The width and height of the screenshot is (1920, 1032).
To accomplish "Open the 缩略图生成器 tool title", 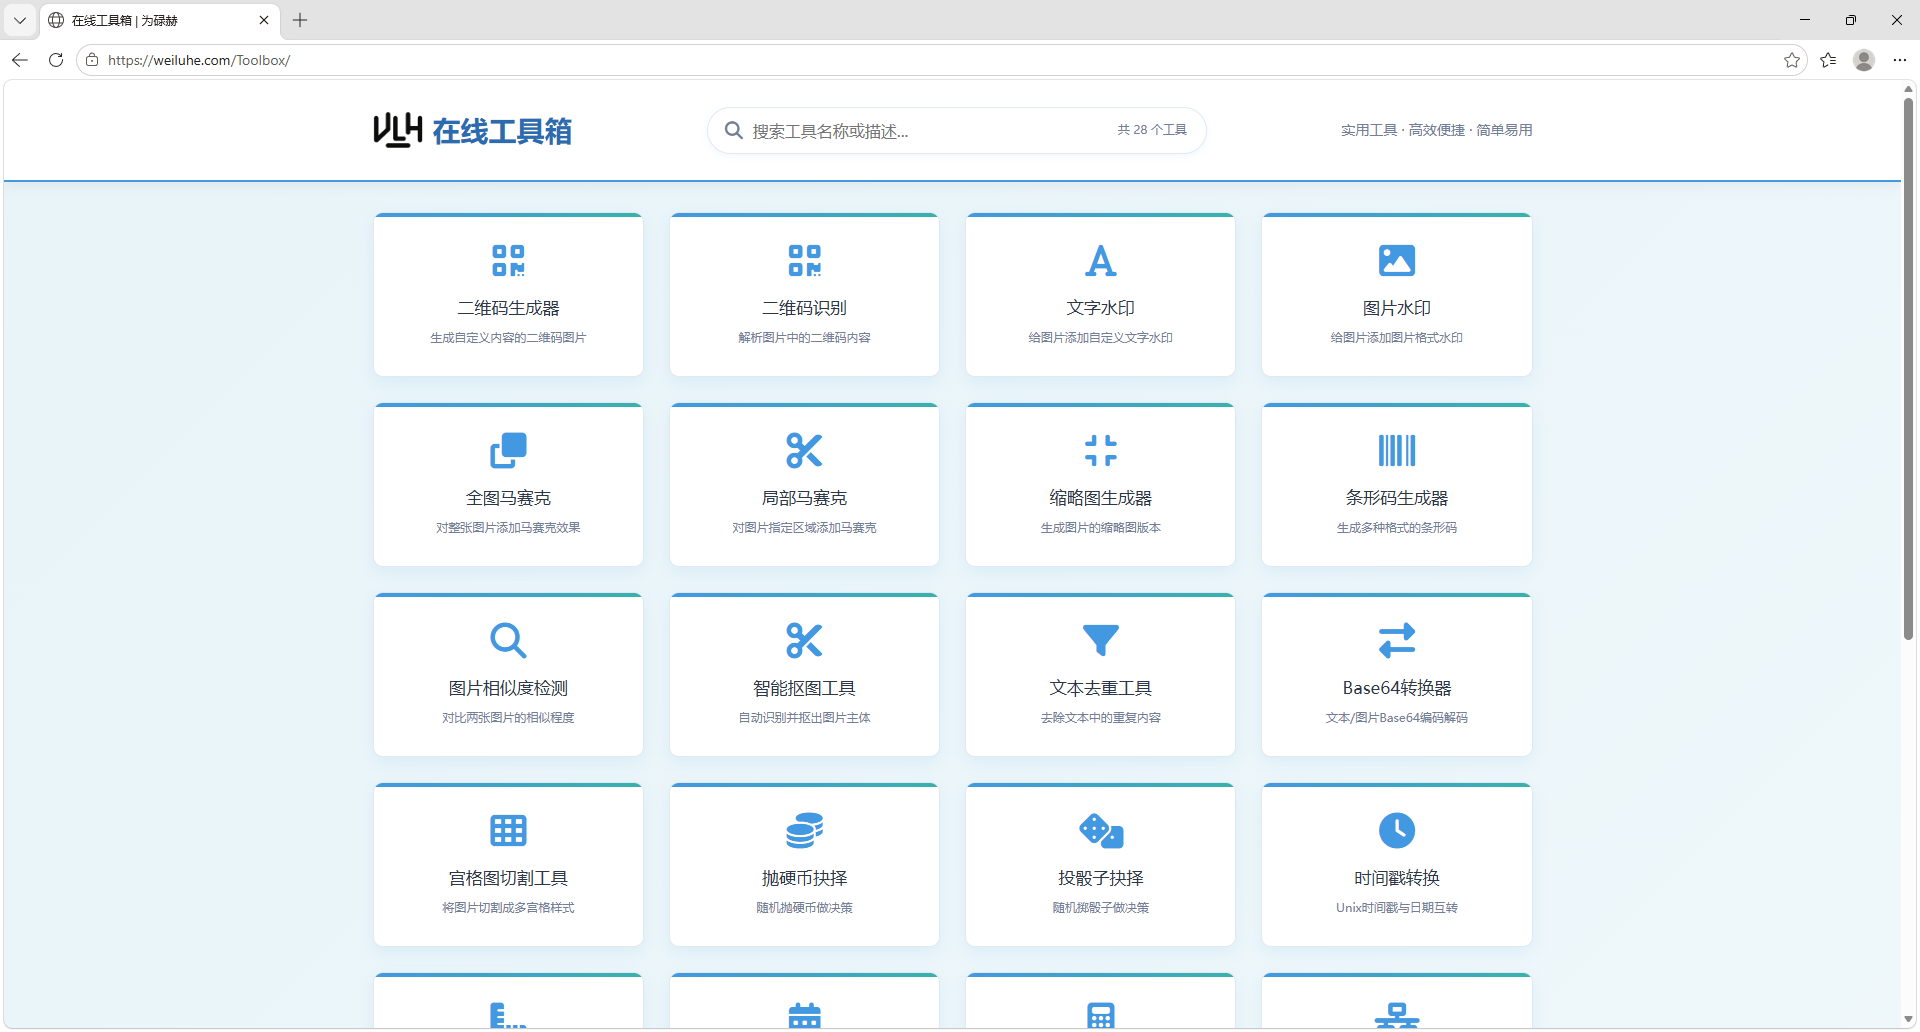I will [1100, 498].
